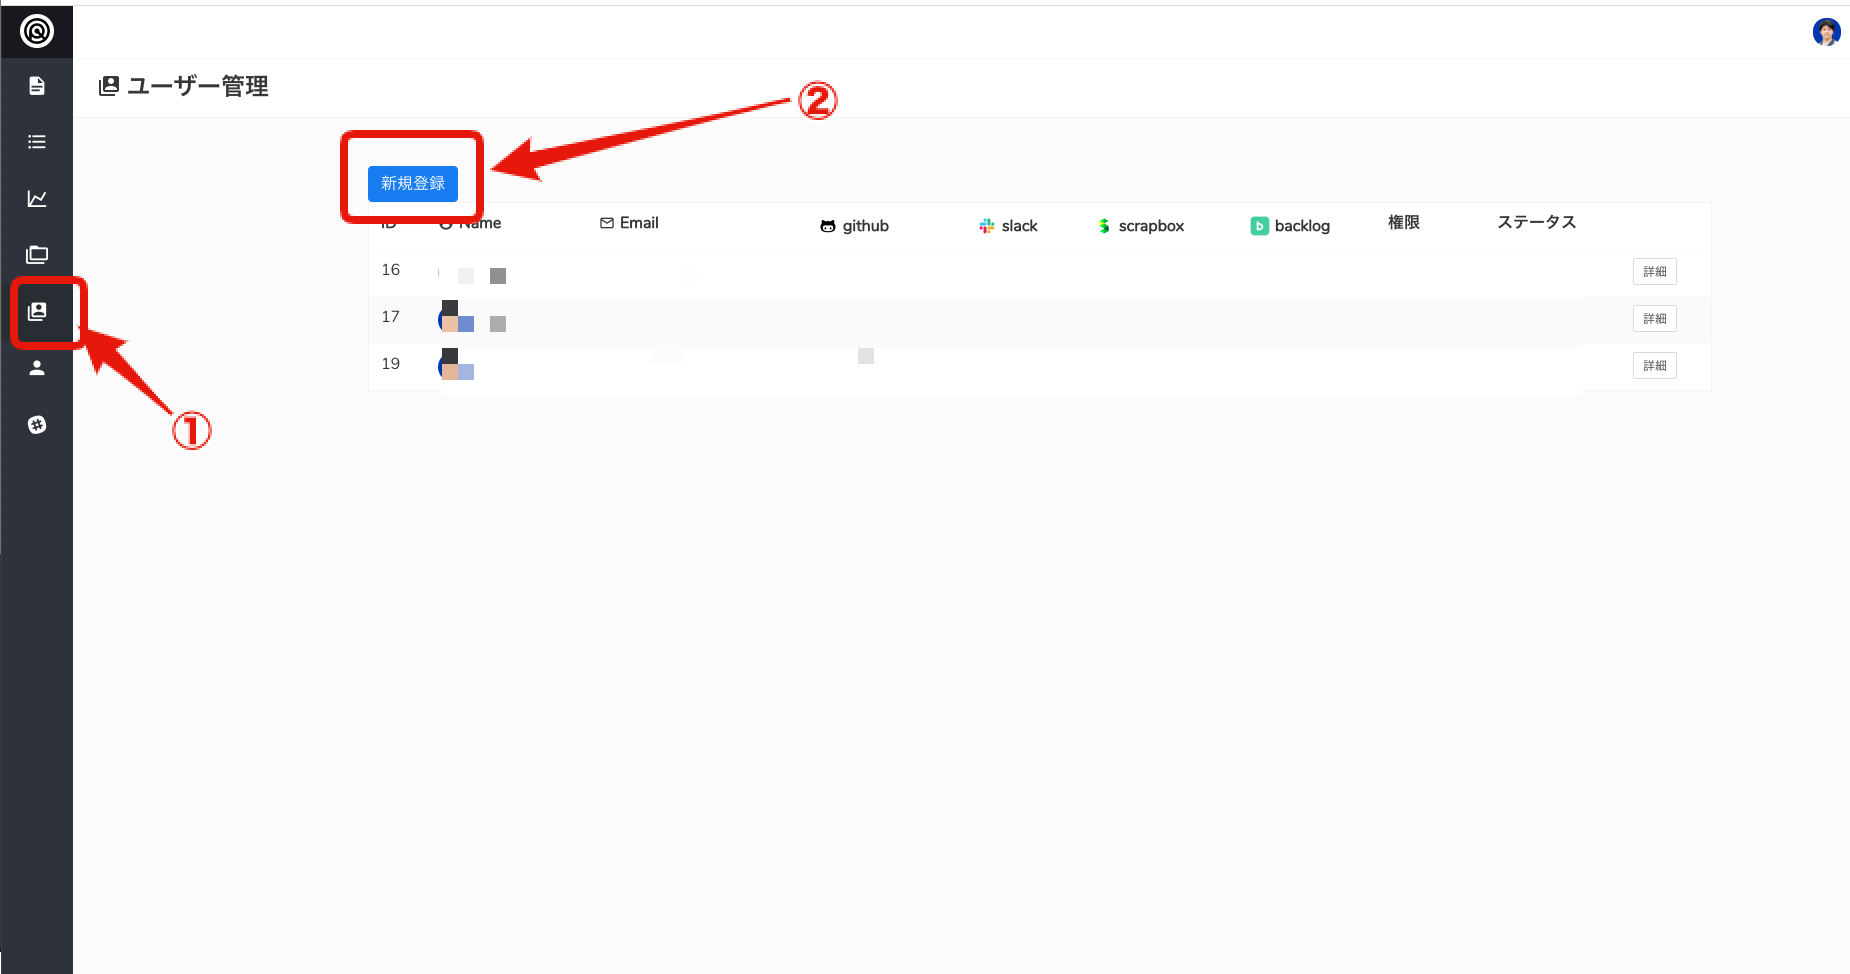The width and height of the screenshot is (1850, 974).
Task: Open the Slack hashtag sidebar icon
Action: [x=37, y=425]
